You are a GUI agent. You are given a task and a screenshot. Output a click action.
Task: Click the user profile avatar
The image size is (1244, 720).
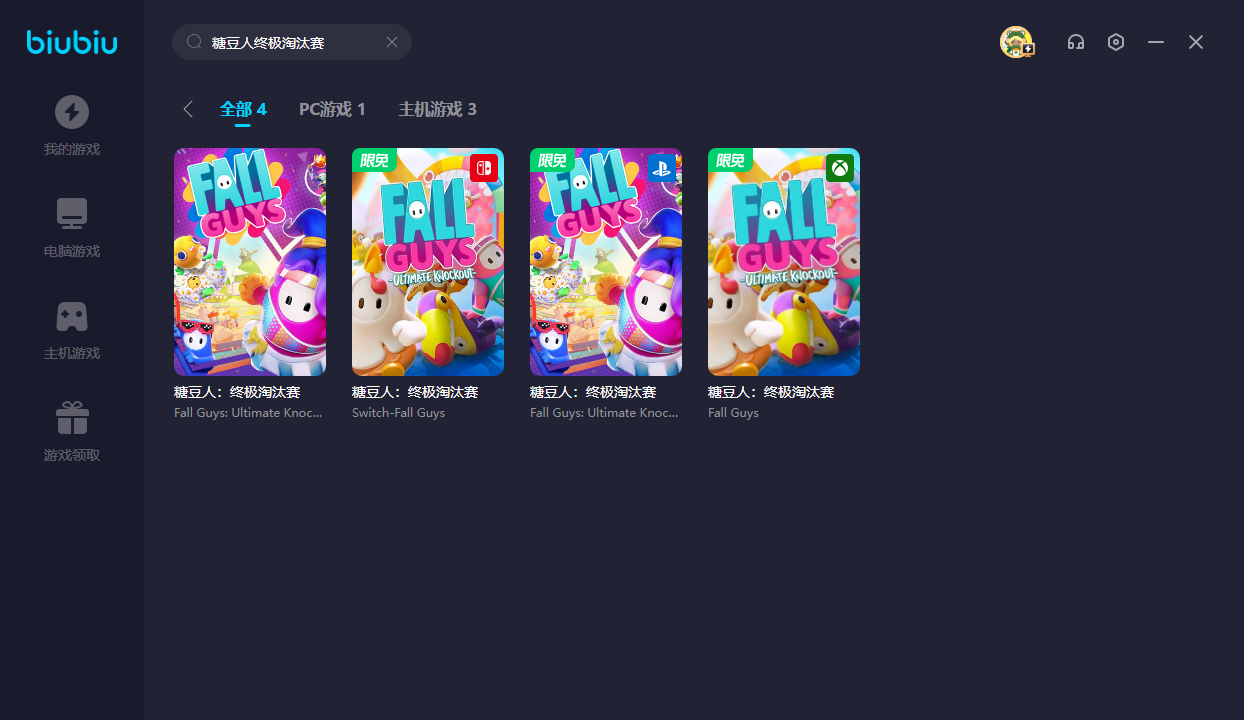tap(1016, 42)
